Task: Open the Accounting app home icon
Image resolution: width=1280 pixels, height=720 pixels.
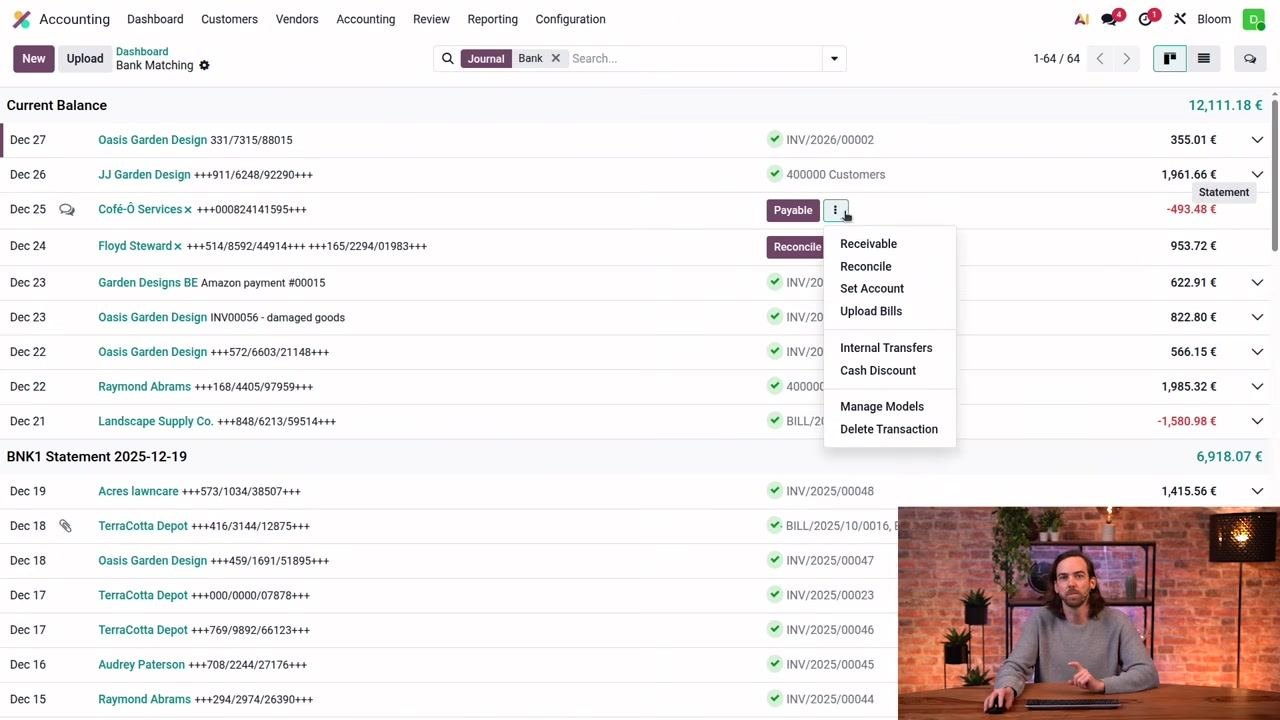Action: pyautogui.click(x=21, y=19)
